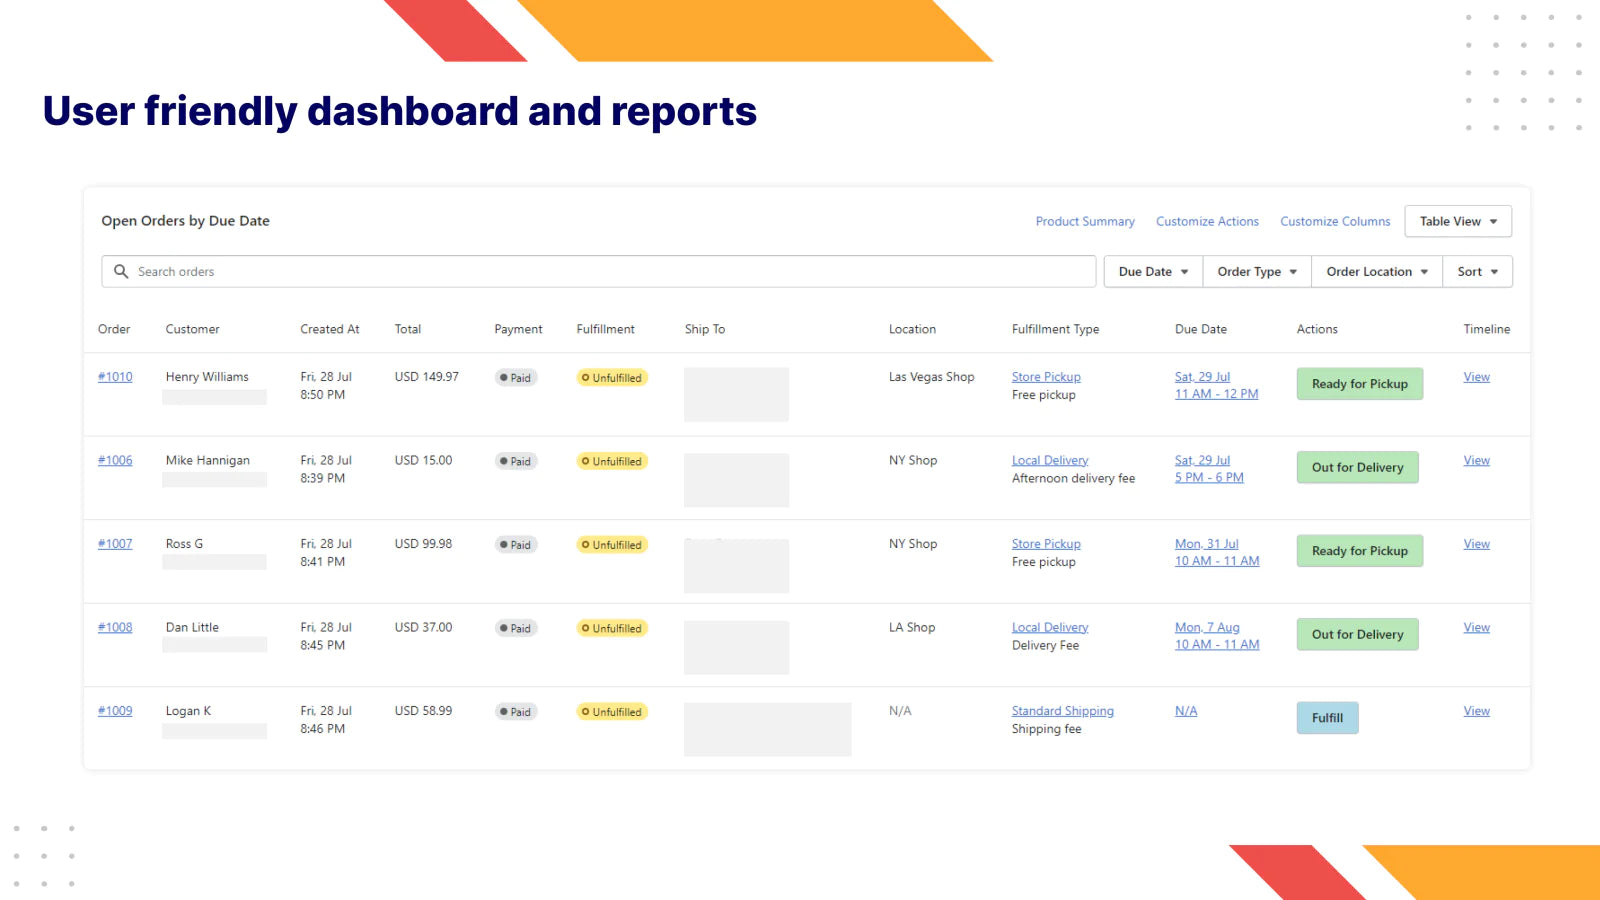Viewport: 1600px width, 900px height.
Task: Click the Unfulfilled status badge on order #1010
Action: click(x=611, y=377)
